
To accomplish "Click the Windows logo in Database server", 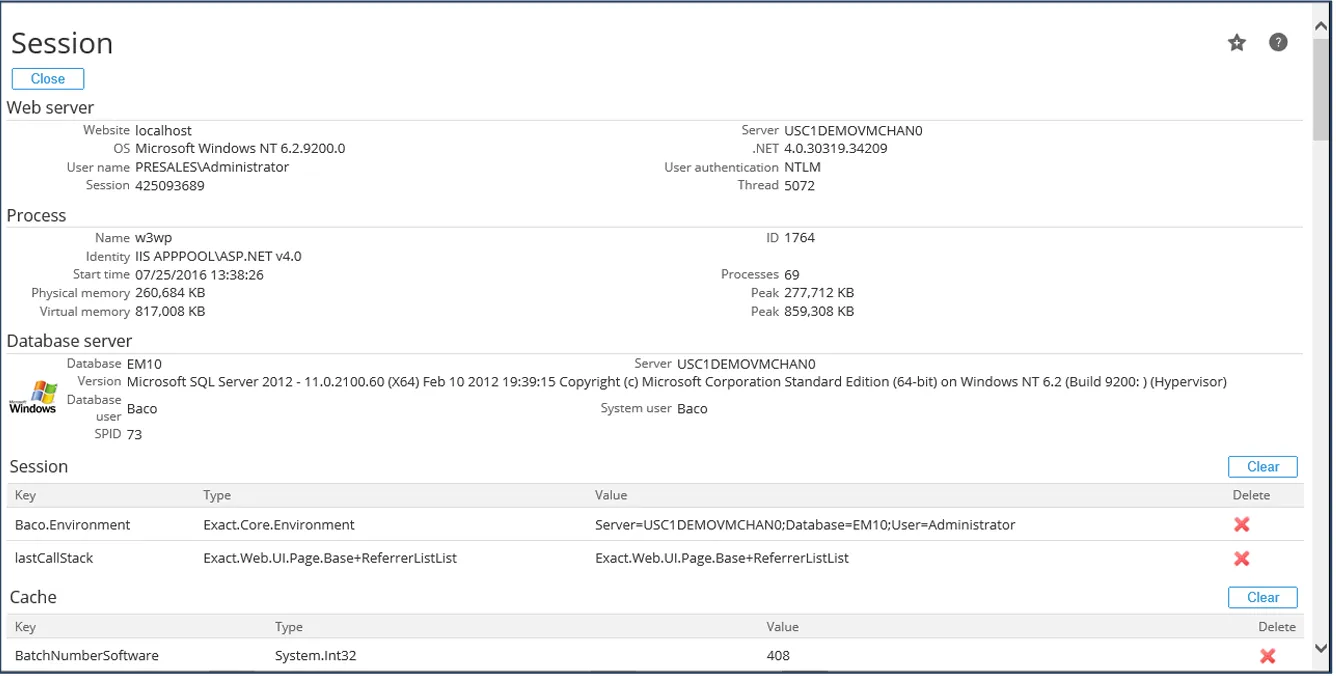I will pyautogui.click(x=32, y=396).
